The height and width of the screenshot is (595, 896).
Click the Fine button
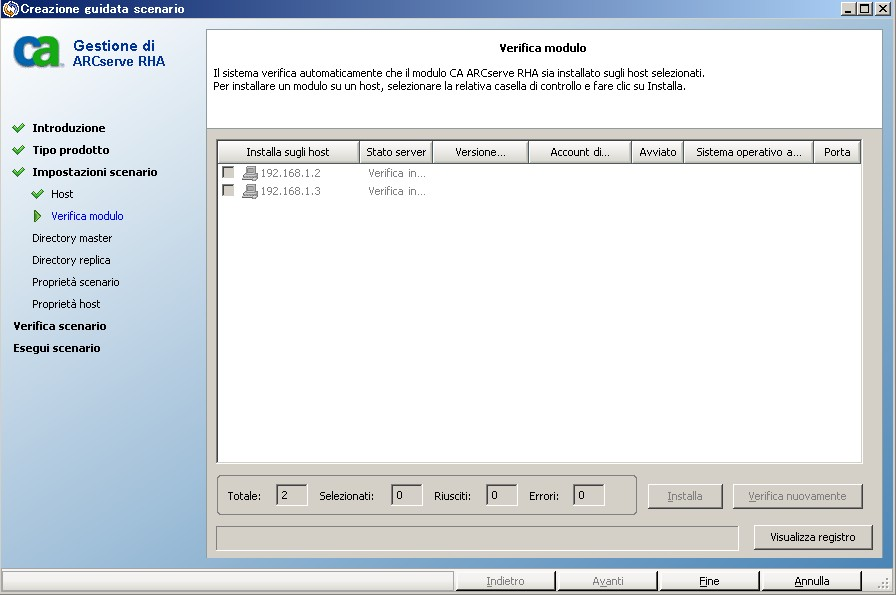(709, 580)
